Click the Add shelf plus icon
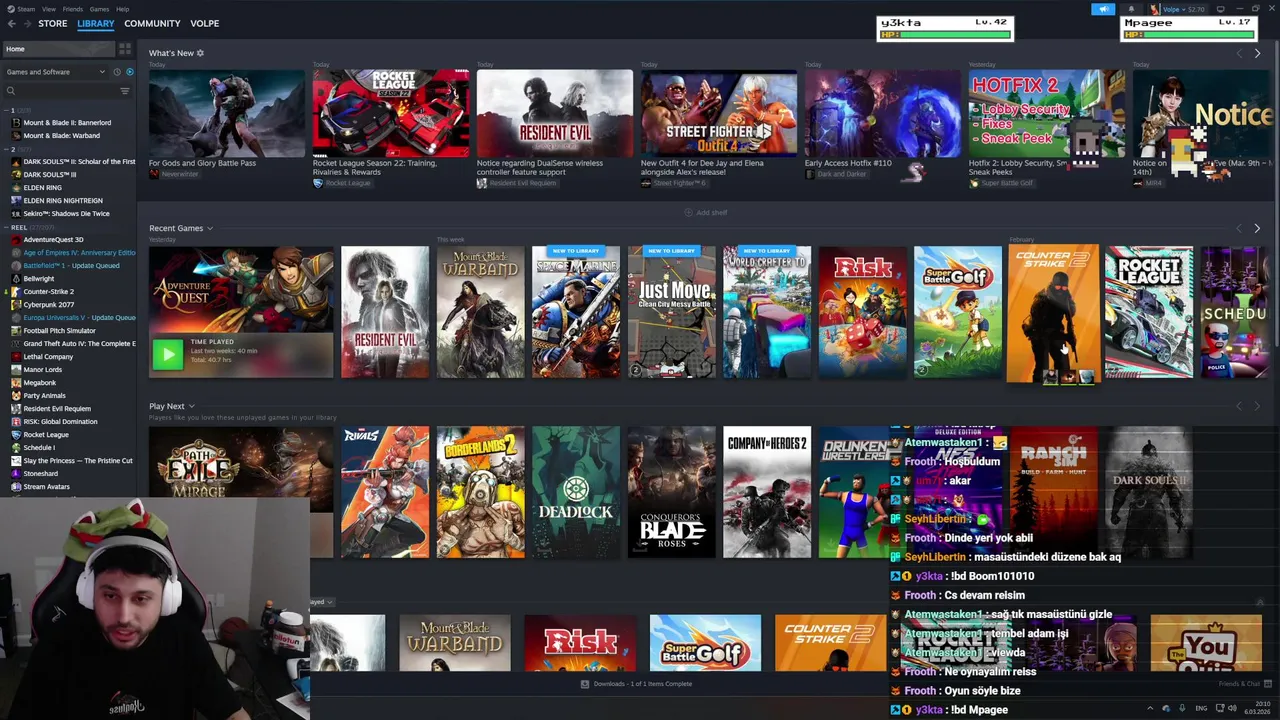The height and width of the screenshot is (720, 1280). pyautogui.click(x=688, y=213)
